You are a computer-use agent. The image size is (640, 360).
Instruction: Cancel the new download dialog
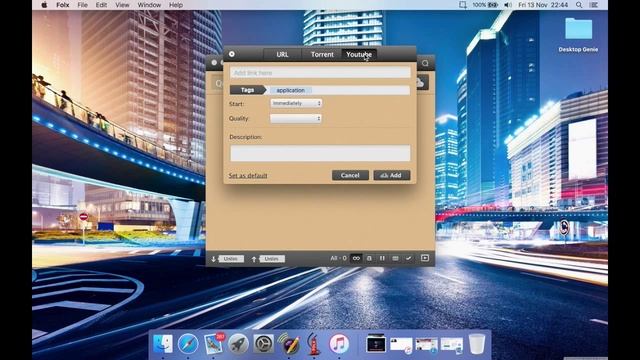click(x=350, y=175)
